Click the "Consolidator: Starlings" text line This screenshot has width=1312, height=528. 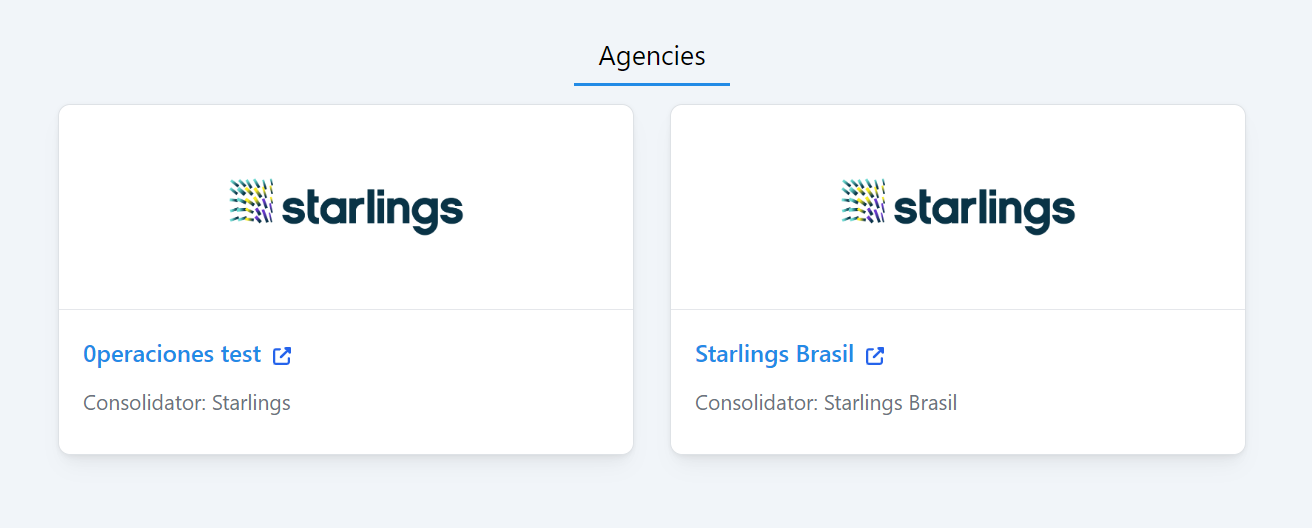(187, 403)
